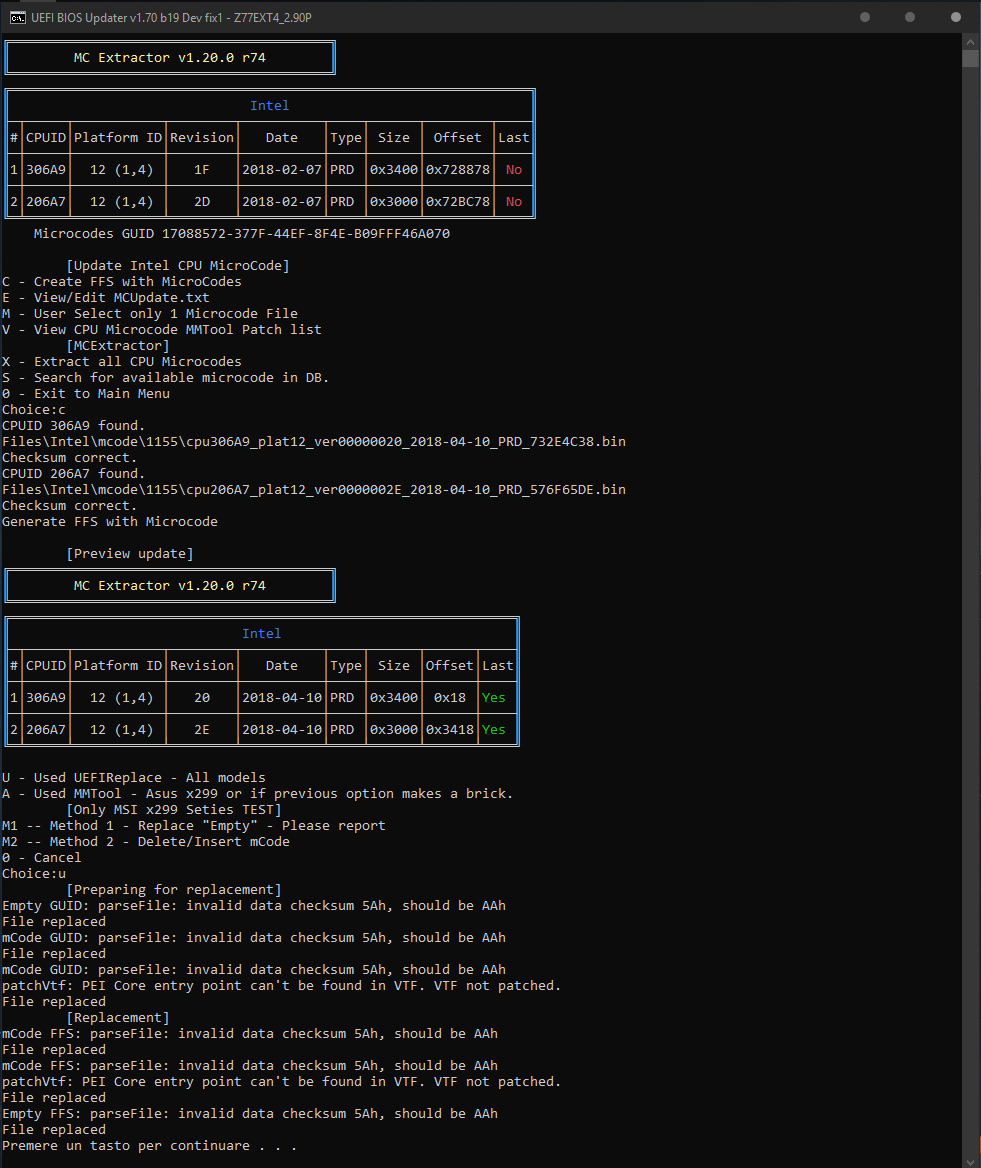Click 'CPUID 306A9 found.' line

(74, 426)
